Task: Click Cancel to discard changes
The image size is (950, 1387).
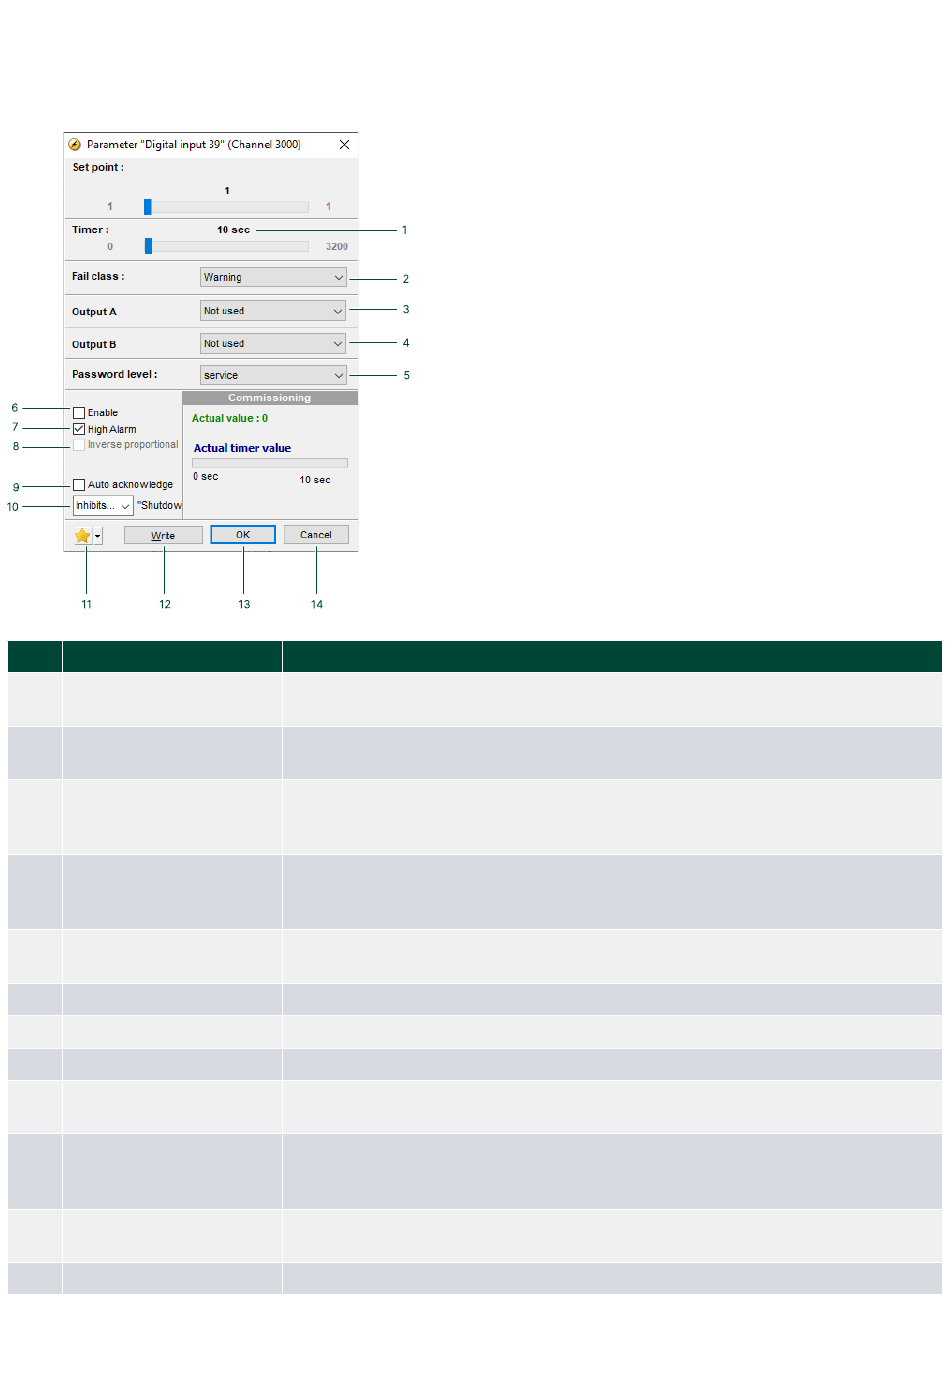Action: click(316, 535)
